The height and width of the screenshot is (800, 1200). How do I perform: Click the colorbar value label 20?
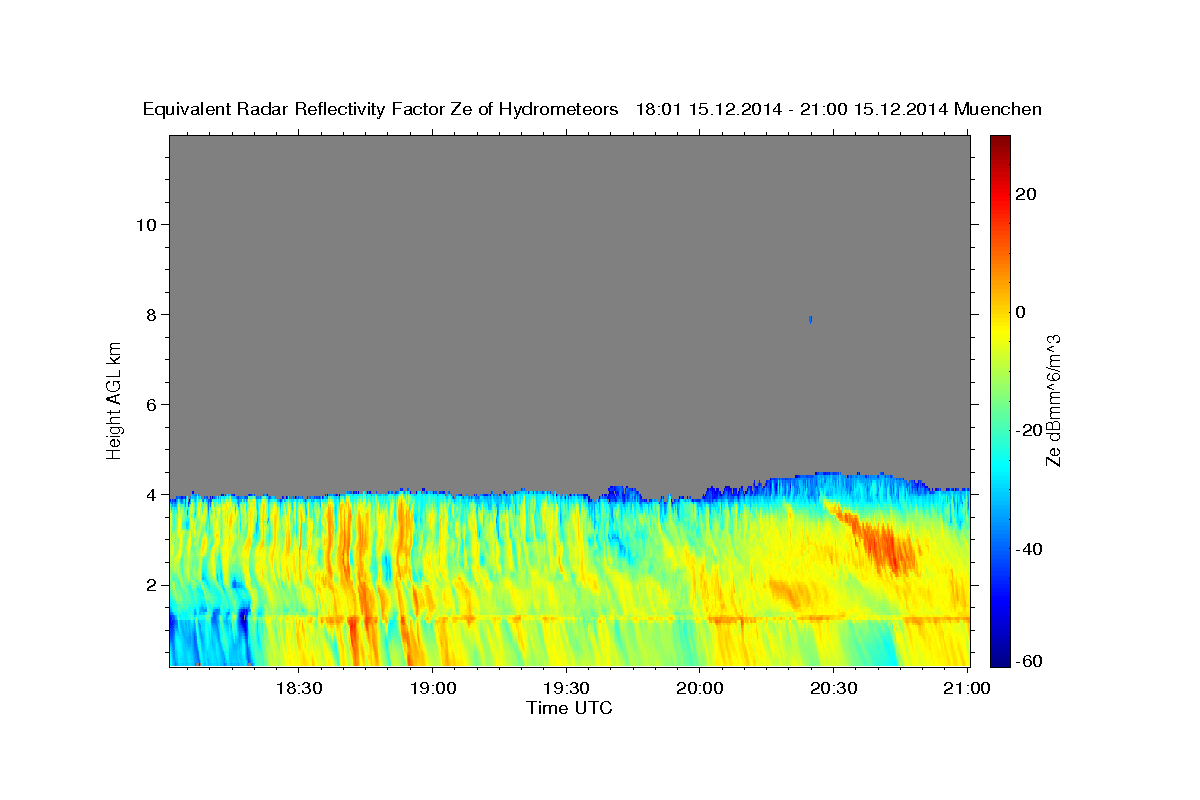tap(1027, 194)
